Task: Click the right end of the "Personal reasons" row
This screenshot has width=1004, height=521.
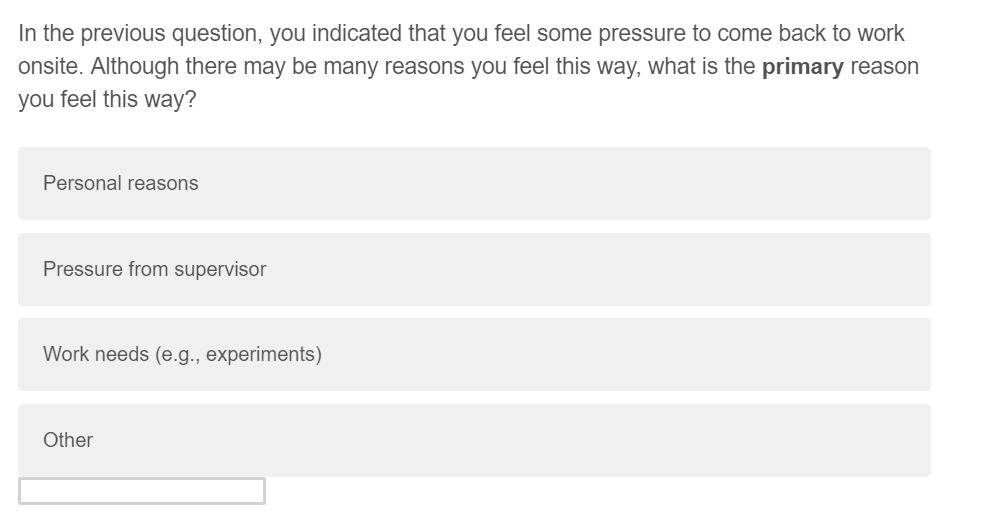Action: (x=900, y=184)
